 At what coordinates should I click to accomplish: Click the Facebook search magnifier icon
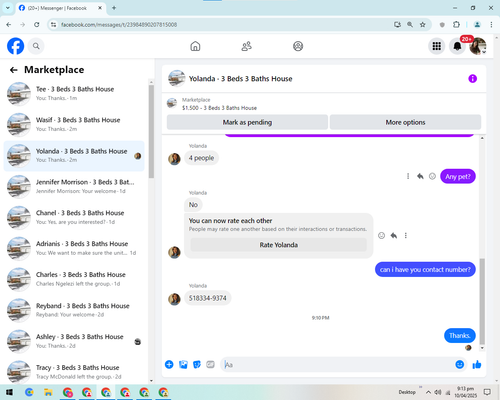point(36,46)
